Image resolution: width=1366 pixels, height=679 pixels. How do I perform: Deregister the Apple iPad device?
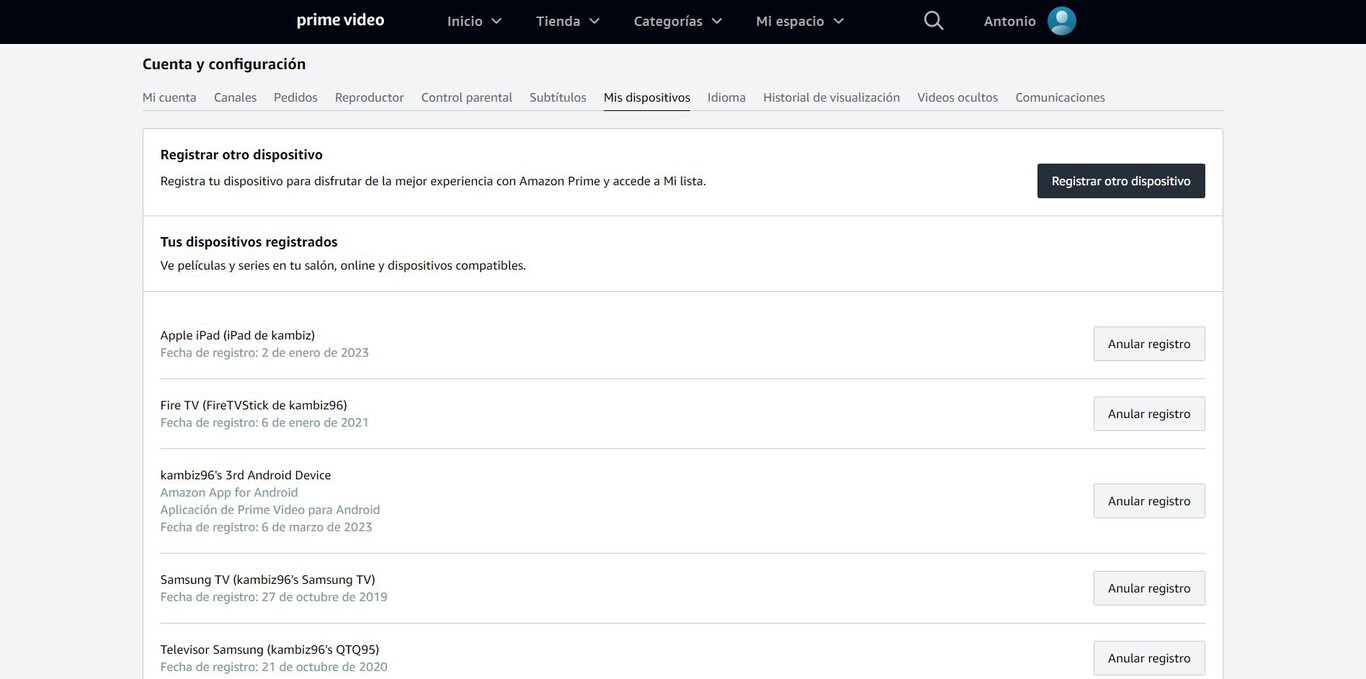click(1148, 344)
